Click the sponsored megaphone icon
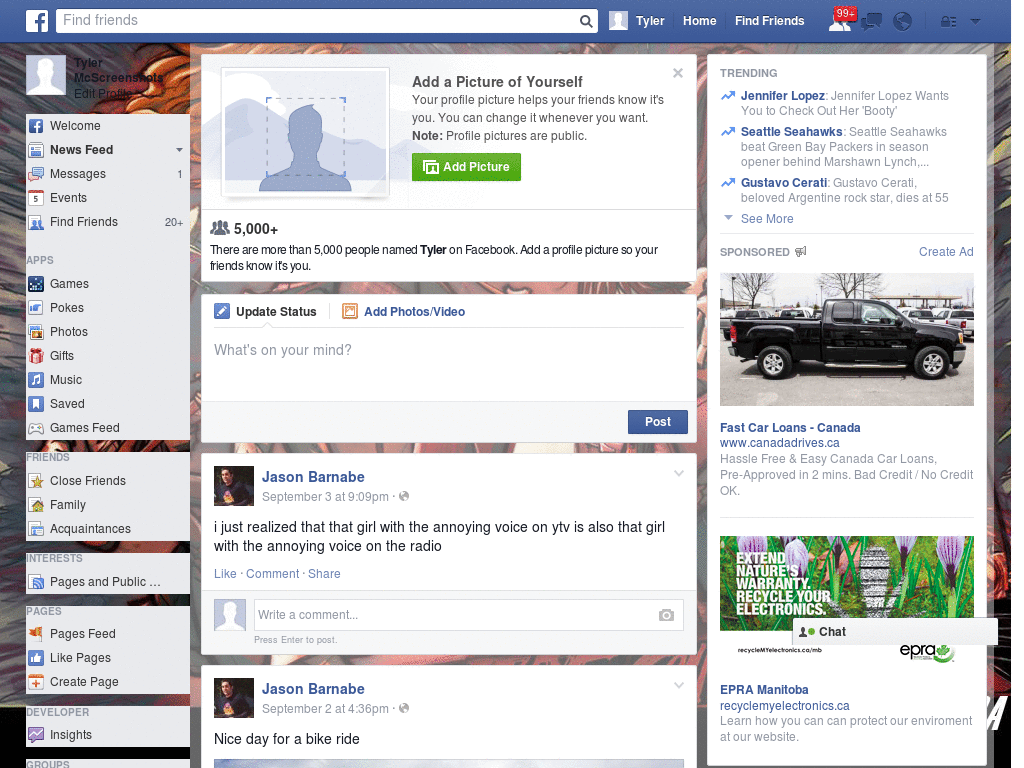 (801, 251)
